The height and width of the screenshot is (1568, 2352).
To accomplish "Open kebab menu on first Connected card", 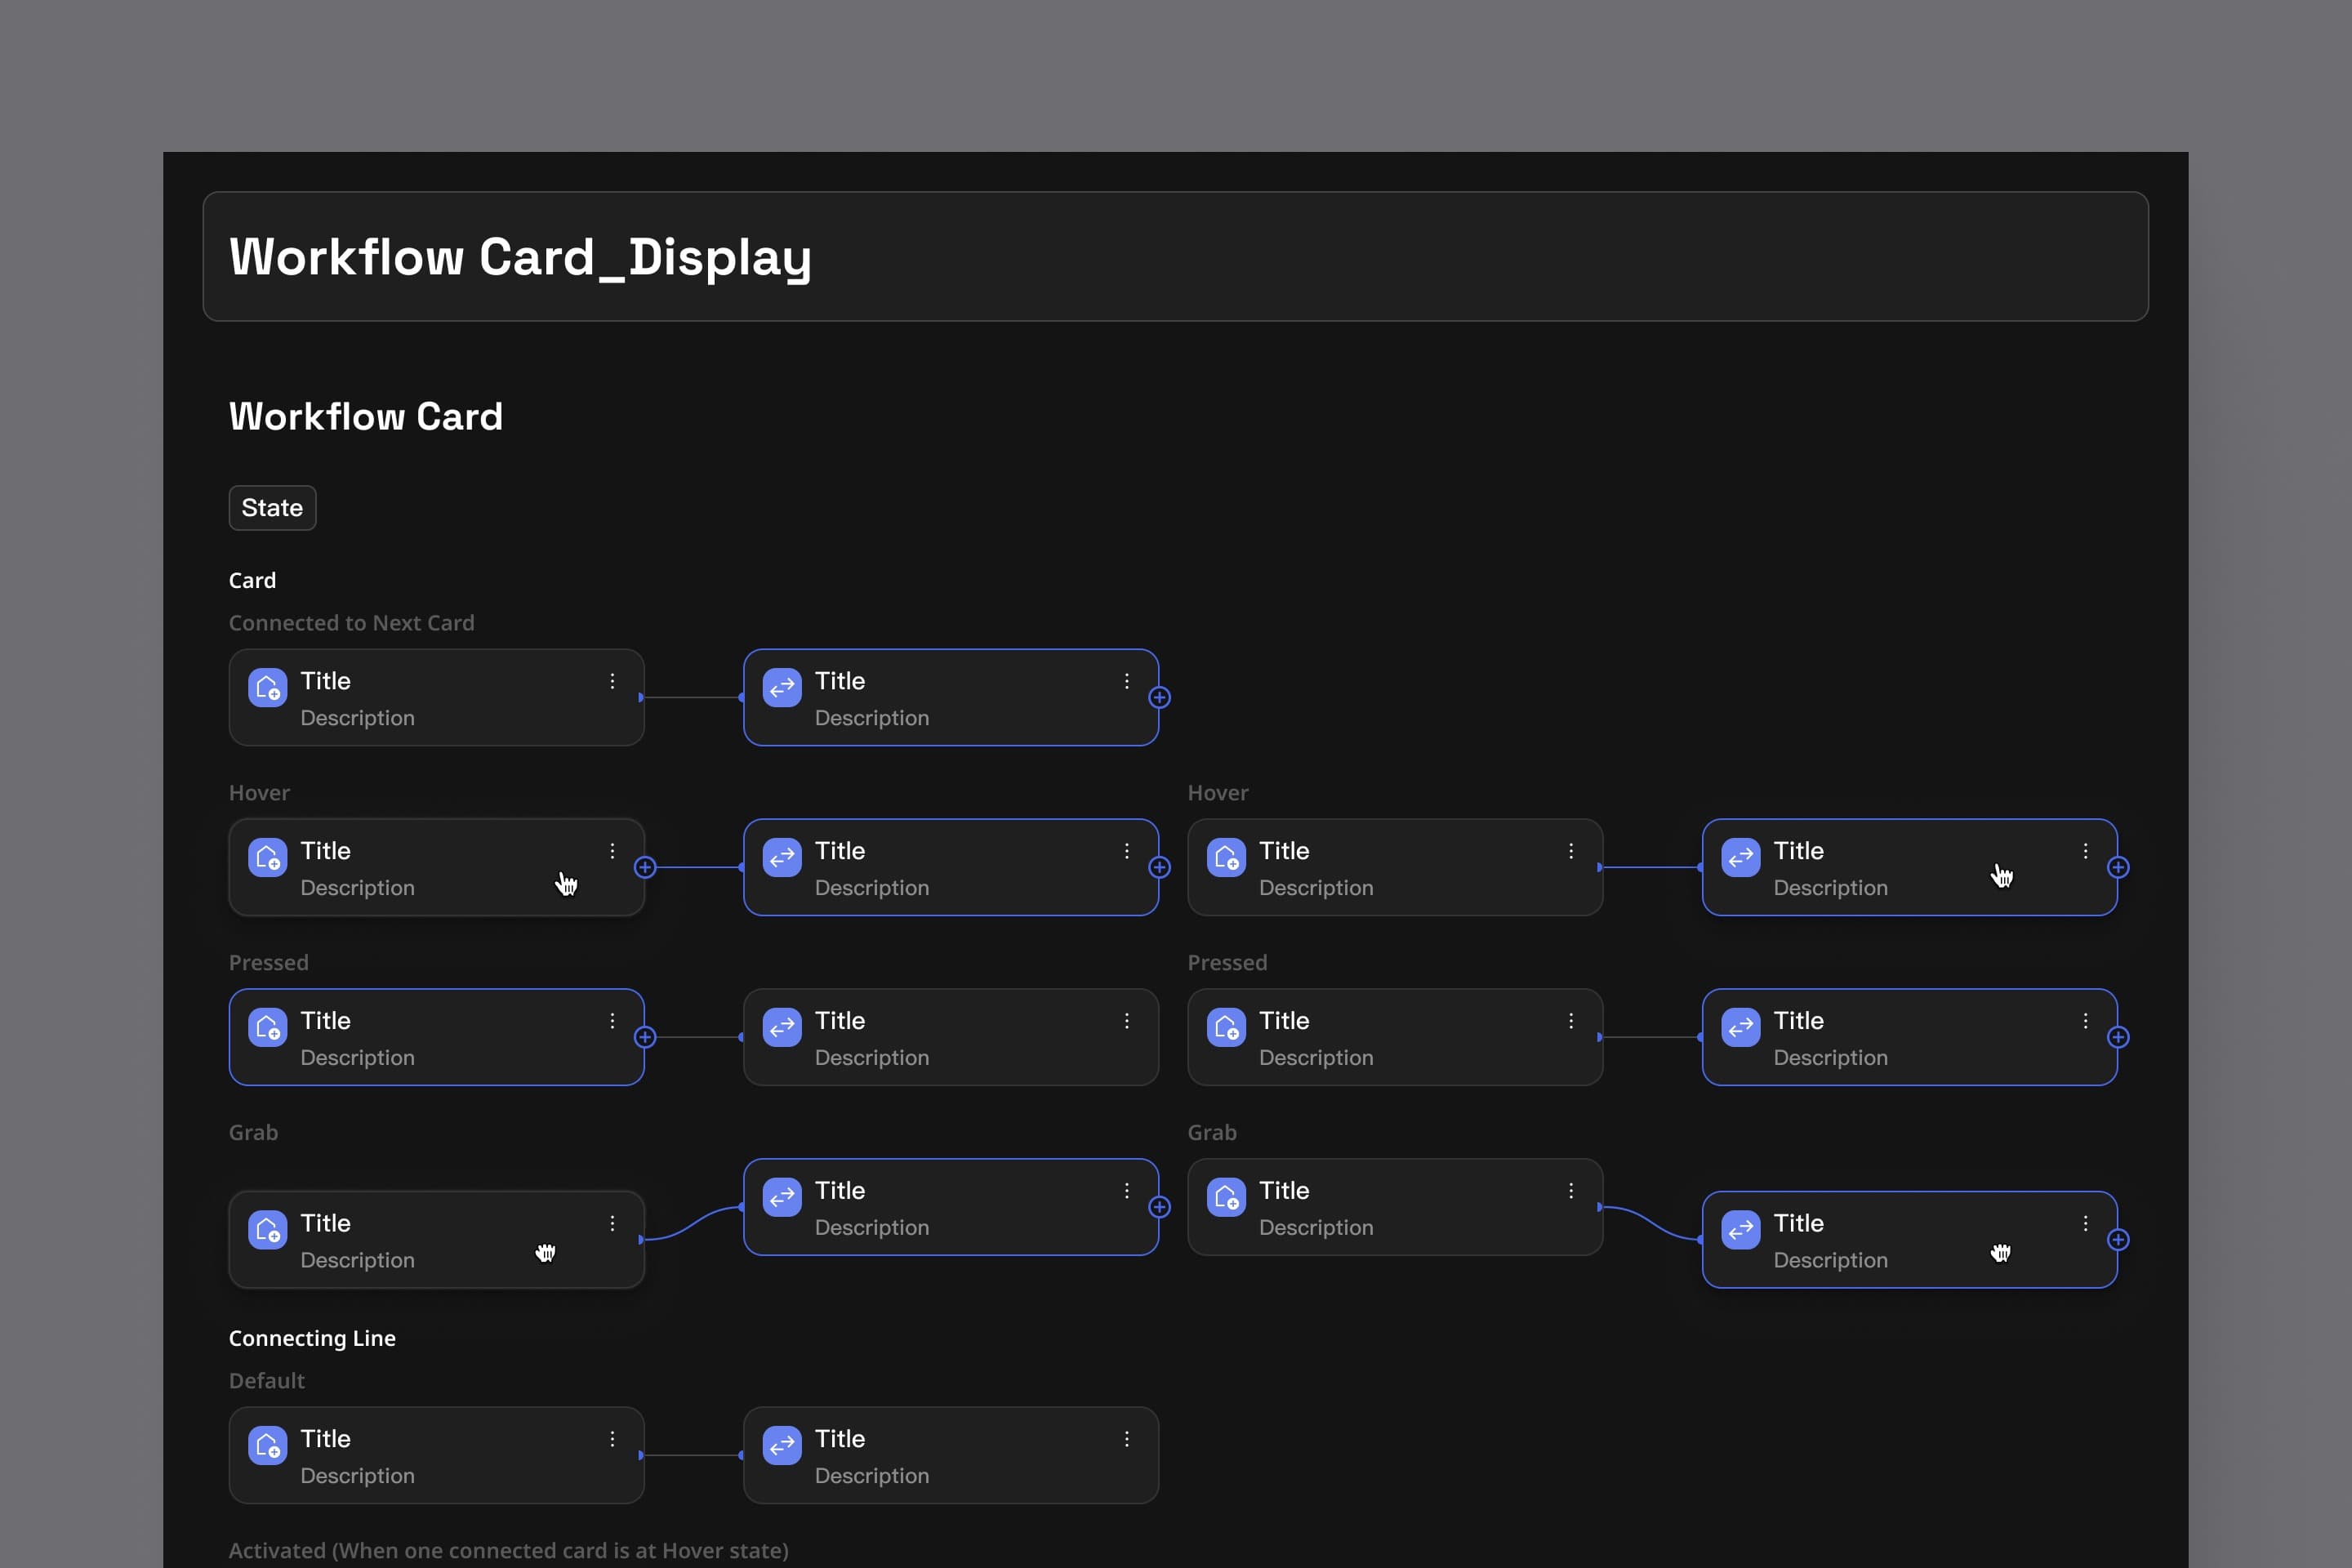I will pos(612,681).
